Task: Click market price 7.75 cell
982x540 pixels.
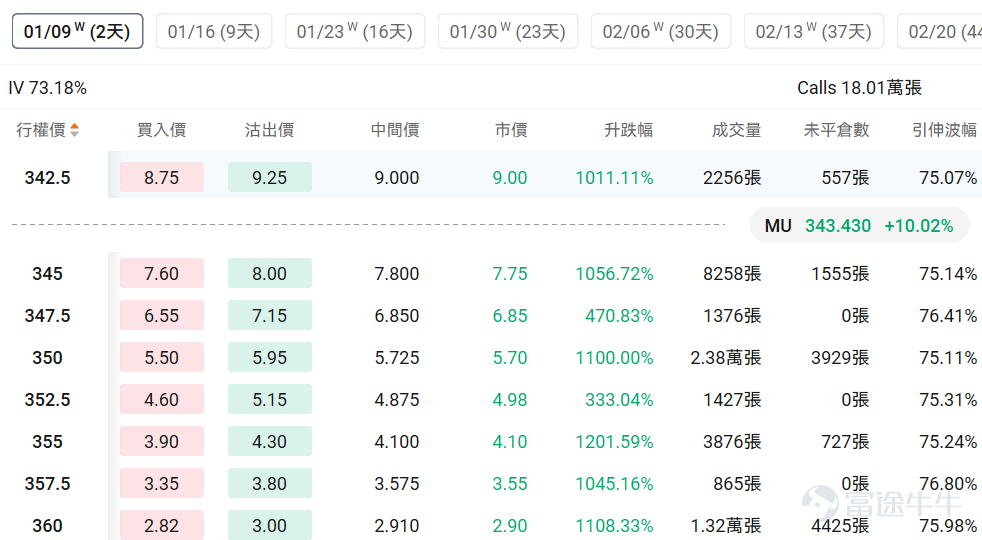Action: pyautogui.click(x=510, y=273)
